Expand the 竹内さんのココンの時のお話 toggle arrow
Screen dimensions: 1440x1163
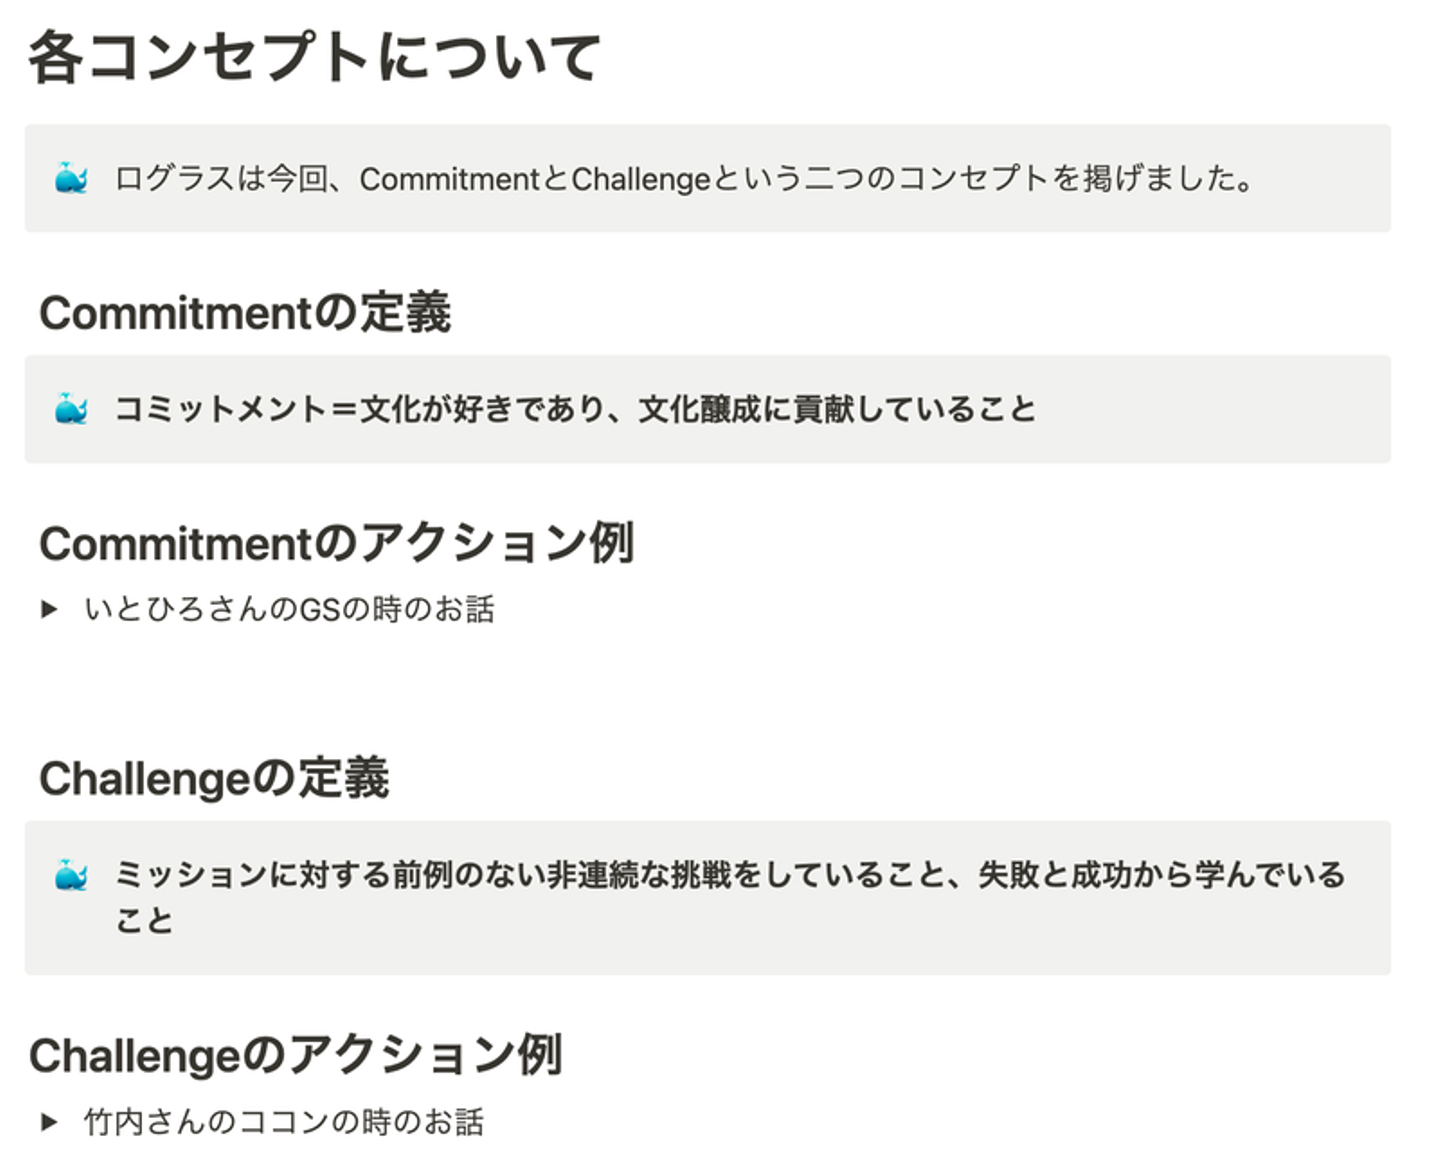48,1122
